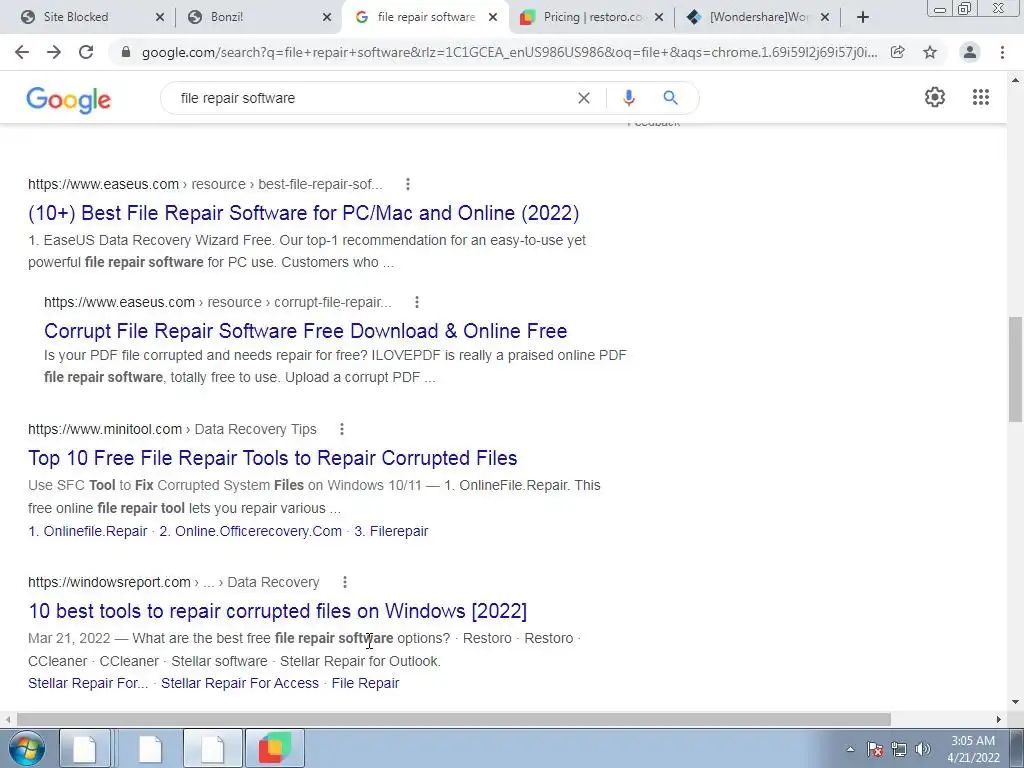Screen dimensions: 1024x768
Task: Select the file repair software tab
Action: coord(424,17)
